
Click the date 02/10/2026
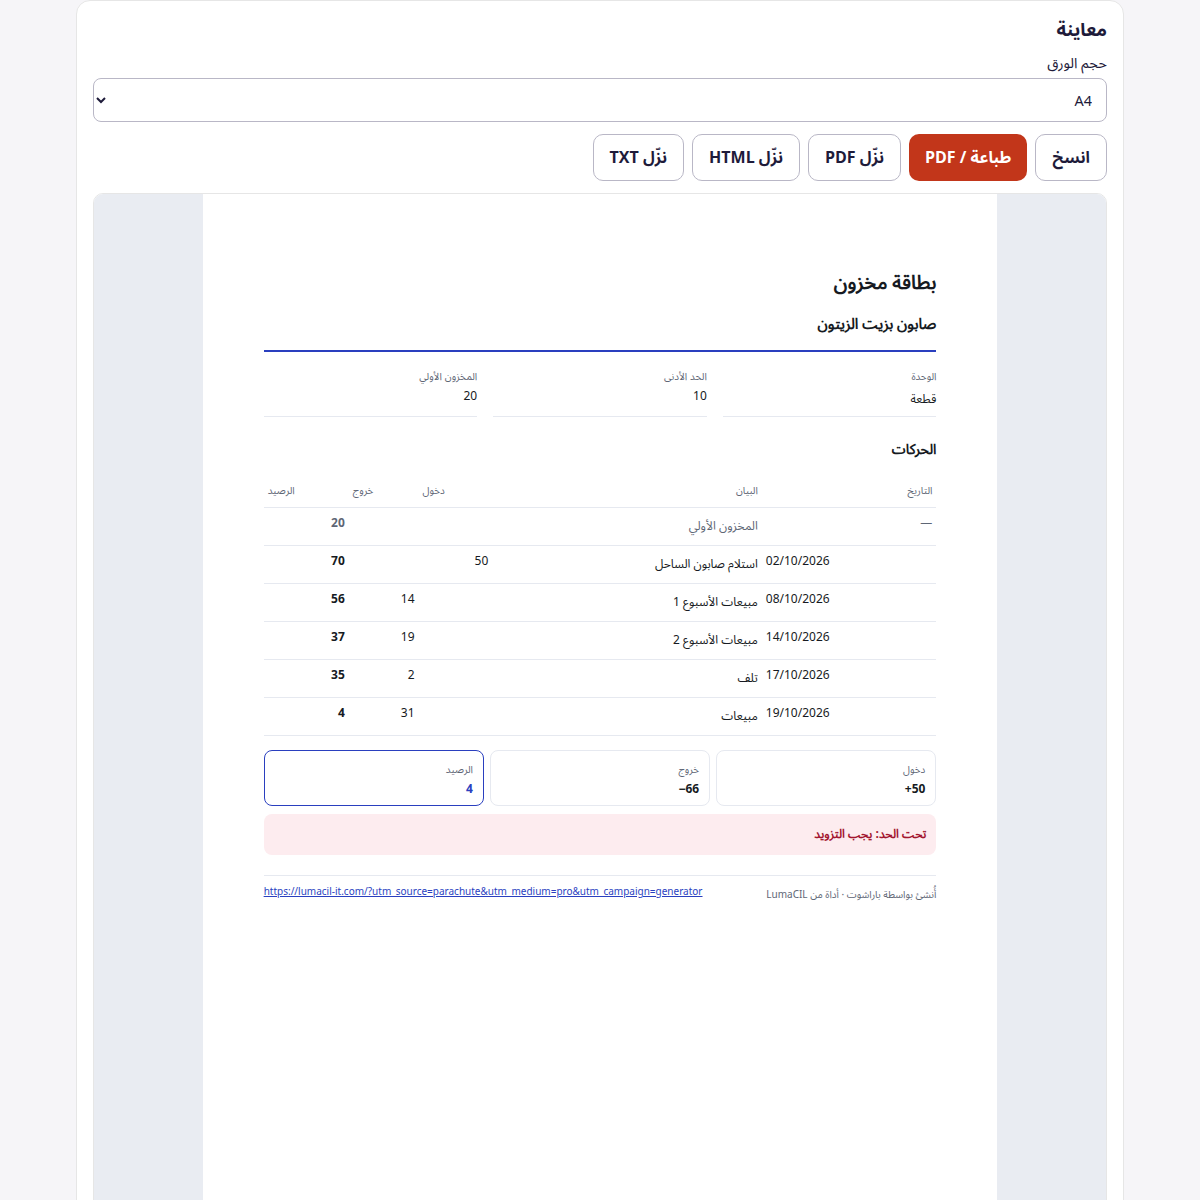tap(798, 561)
